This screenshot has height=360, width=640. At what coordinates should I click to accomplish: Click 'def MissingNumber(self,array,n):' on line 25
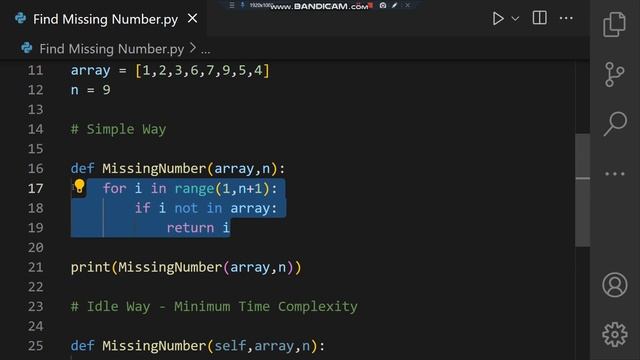(x=198, y=346)
